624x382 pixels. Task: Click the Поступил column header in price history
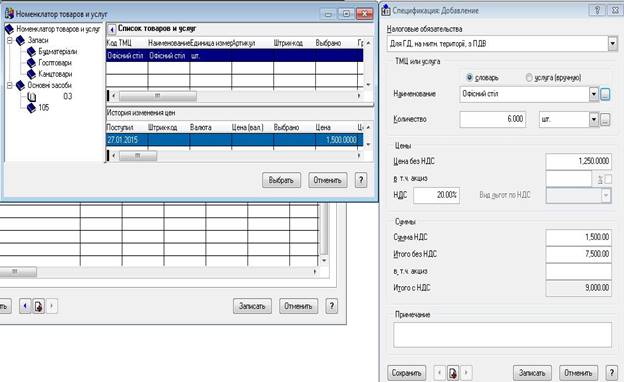(x=127, y=128)
